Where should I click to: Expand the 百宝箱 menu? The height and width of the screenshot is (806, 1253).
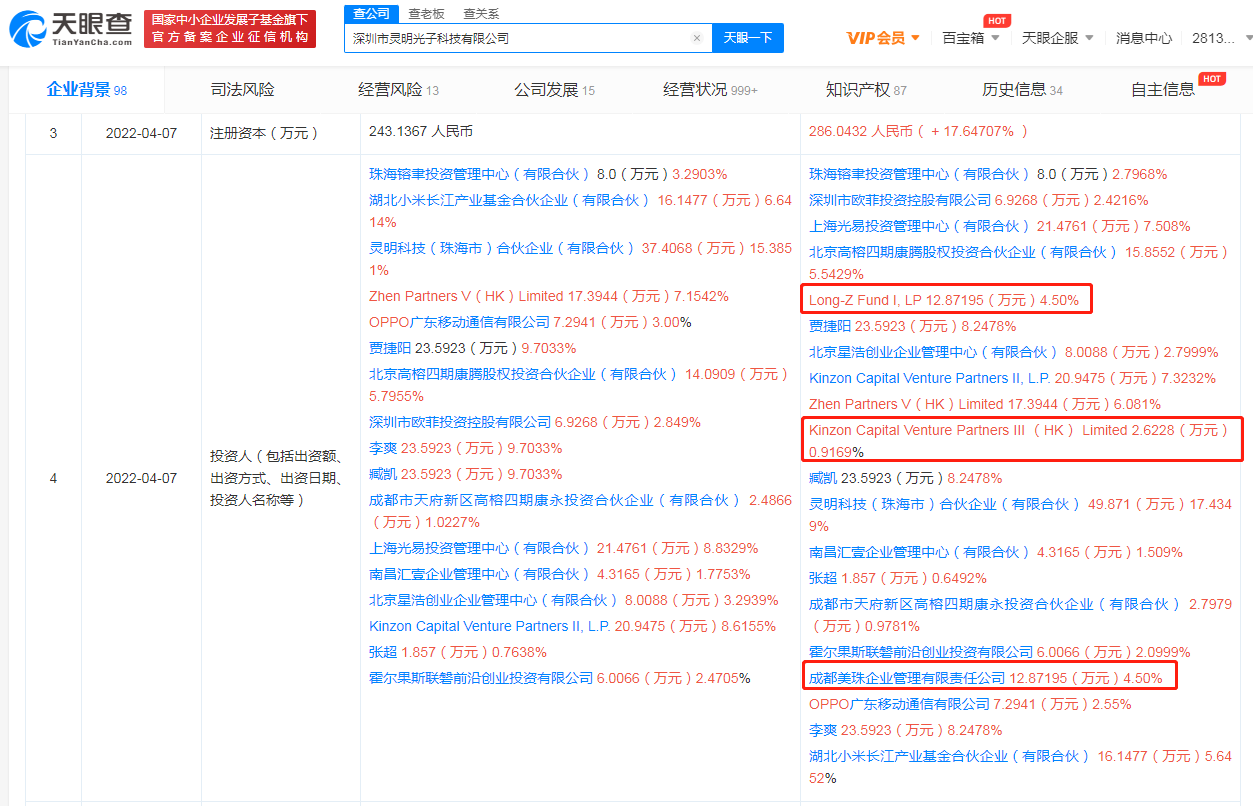point(969,38)
